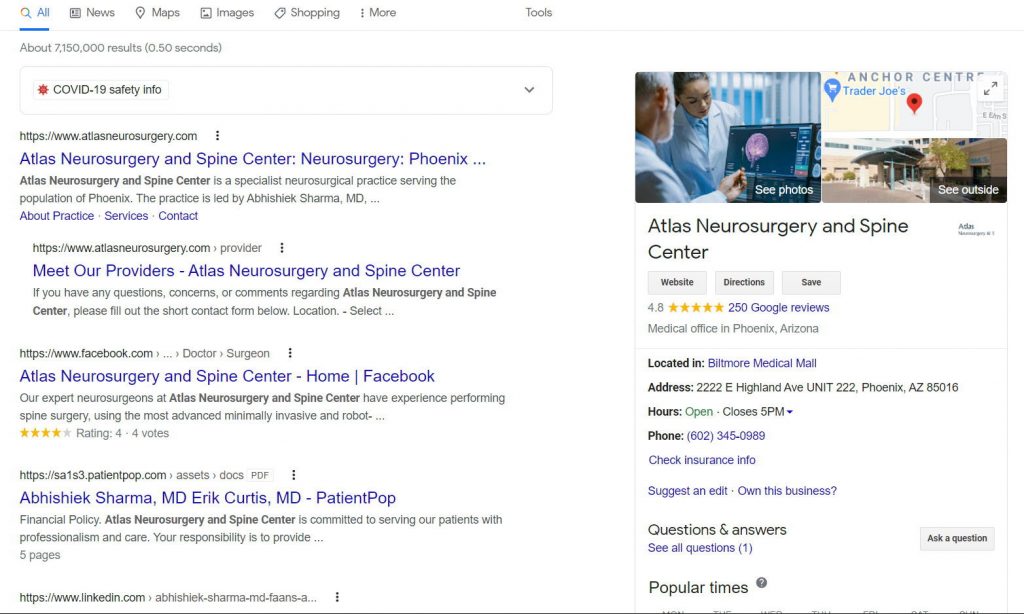
Task: Click the expand map icon
Action: click(x=990, y=88)
